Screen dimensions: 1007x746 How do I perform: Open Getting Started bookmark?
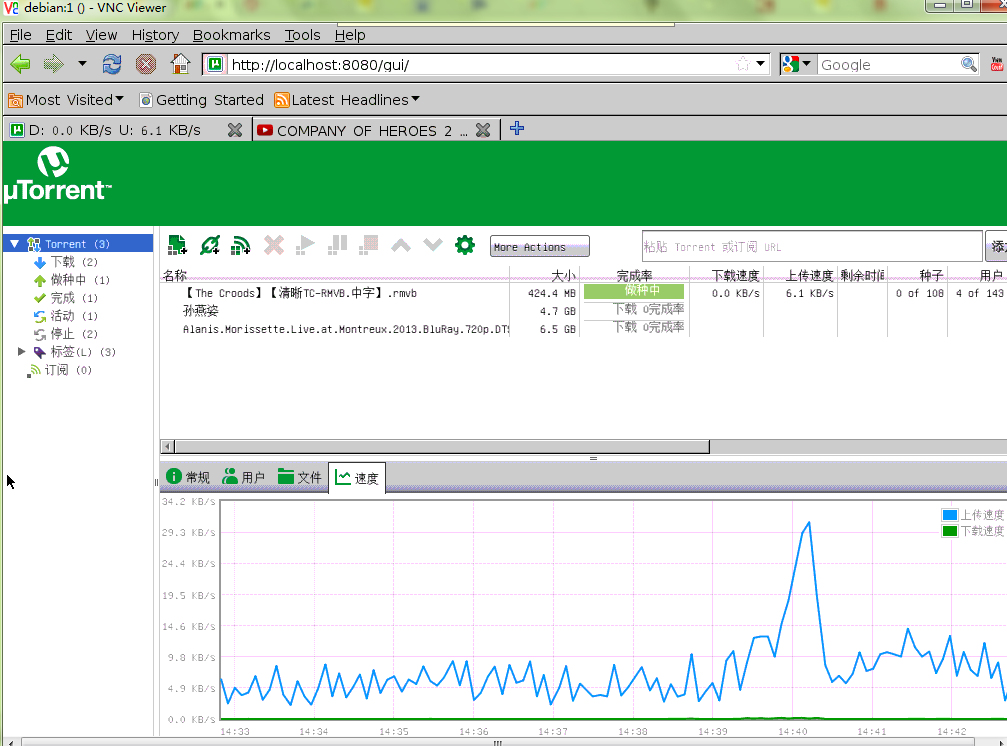pos(202,100)
